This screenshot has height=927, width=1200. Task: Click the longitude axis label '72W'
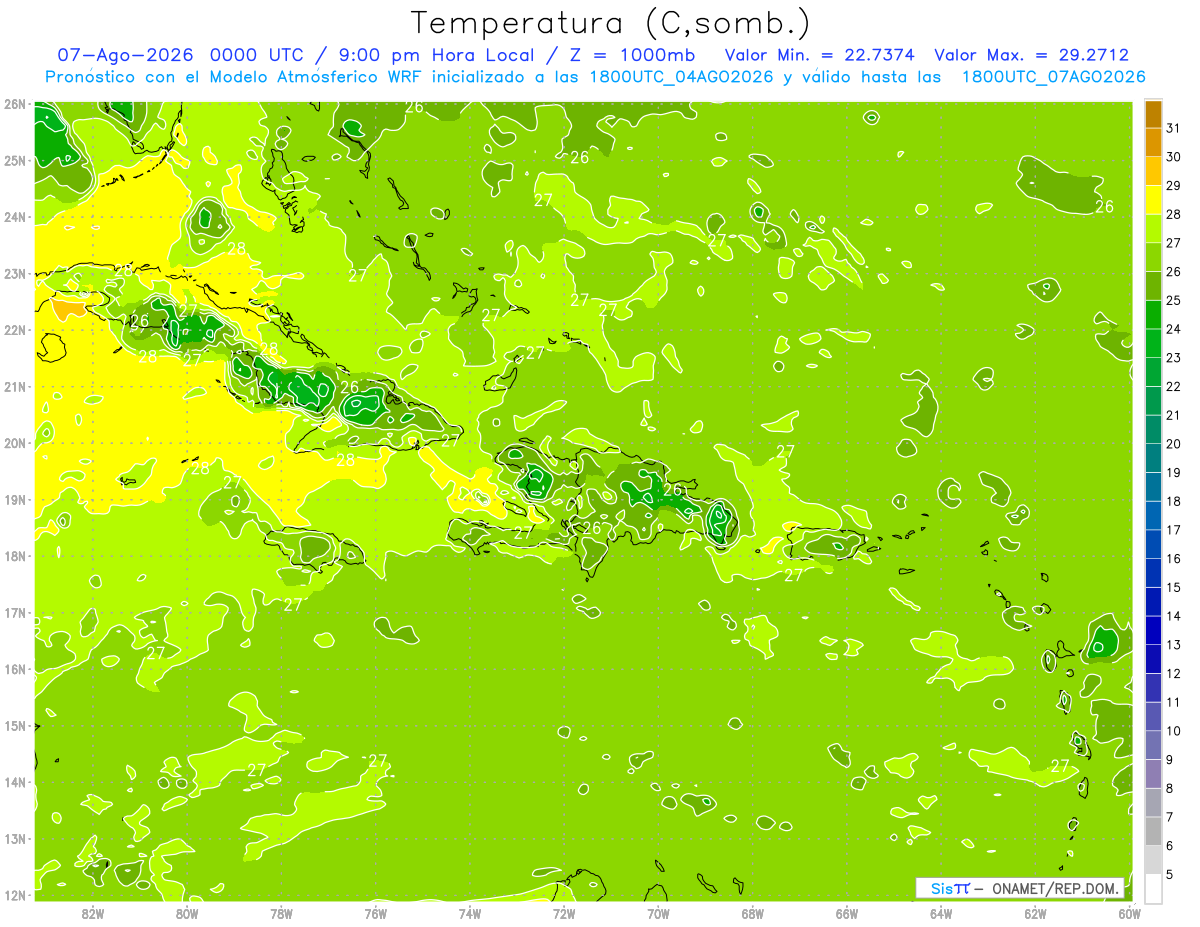click(564, 913)
